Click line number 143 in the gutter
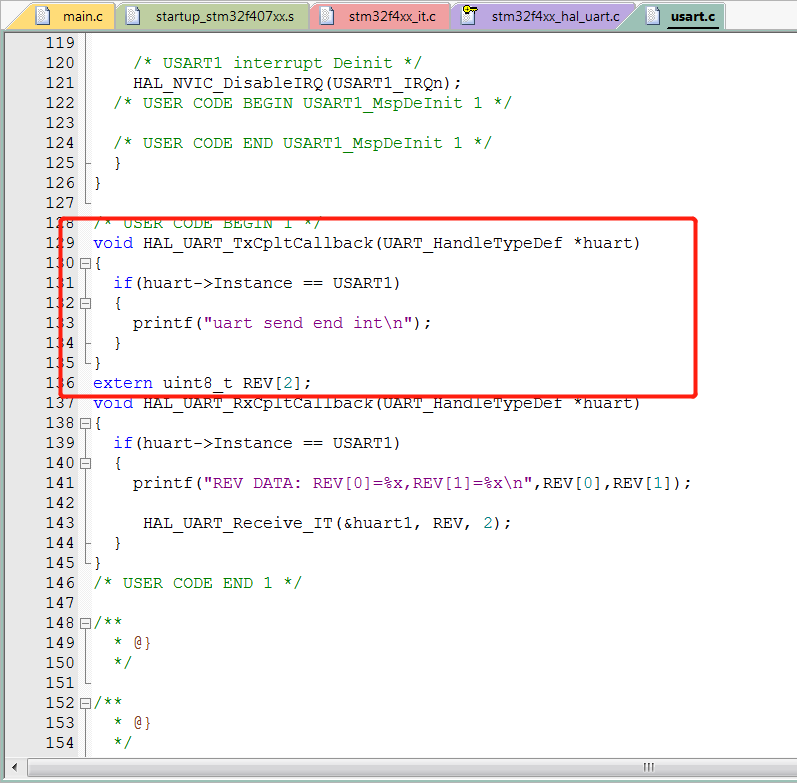The width and height of the screenshot is (797, 783). (x=60, y=523)
